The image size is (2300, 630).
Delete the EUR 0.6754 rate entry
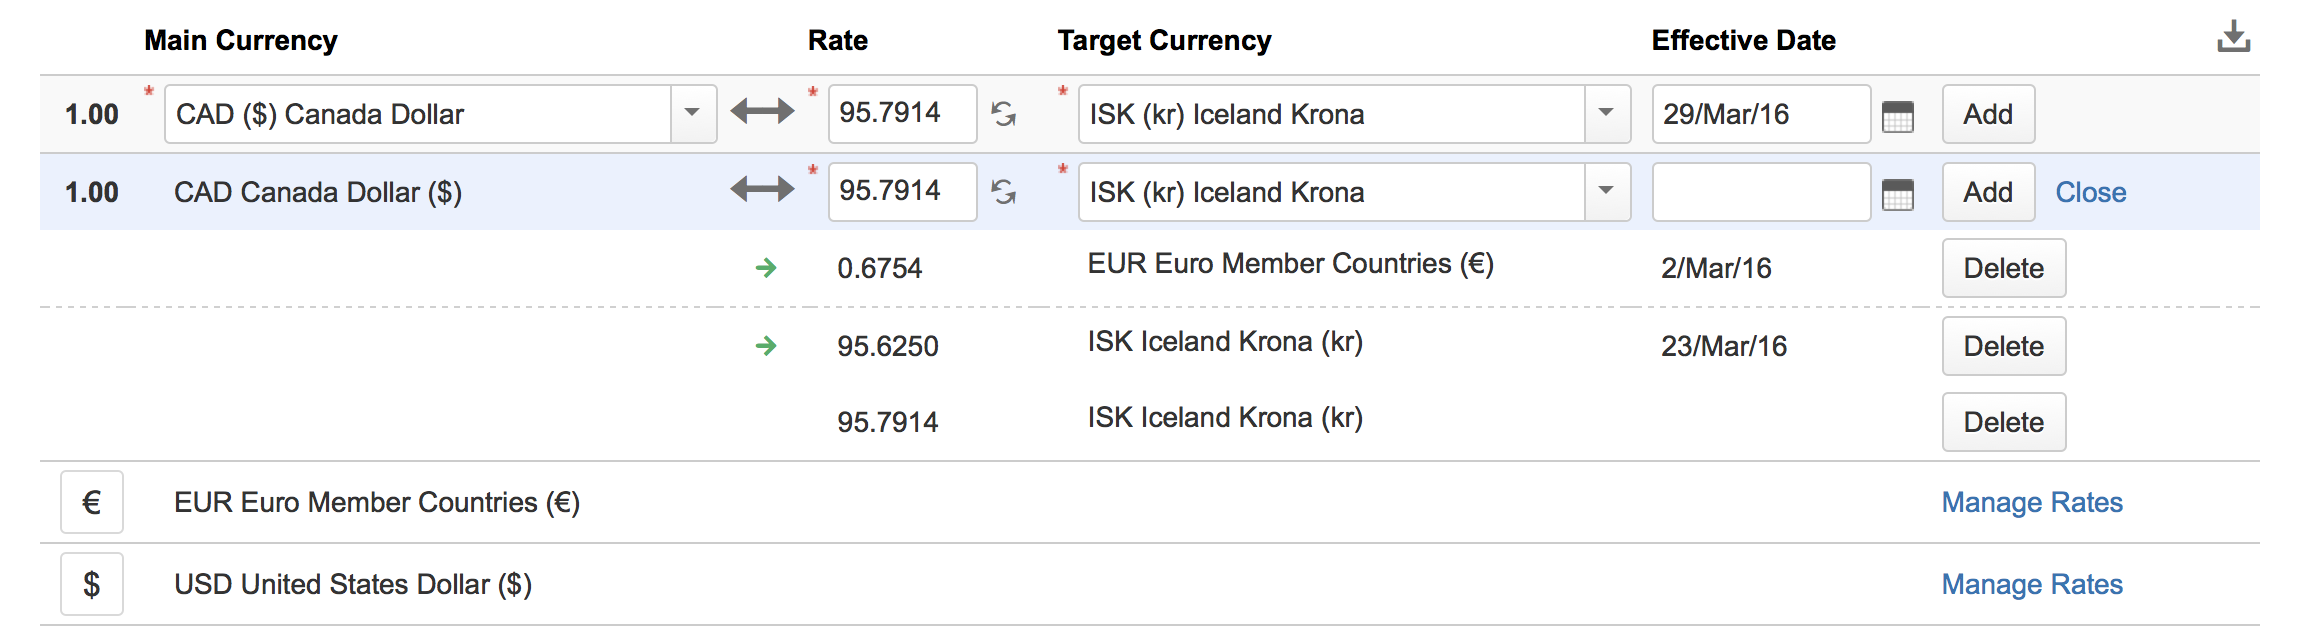click(x=2003, y=268)
